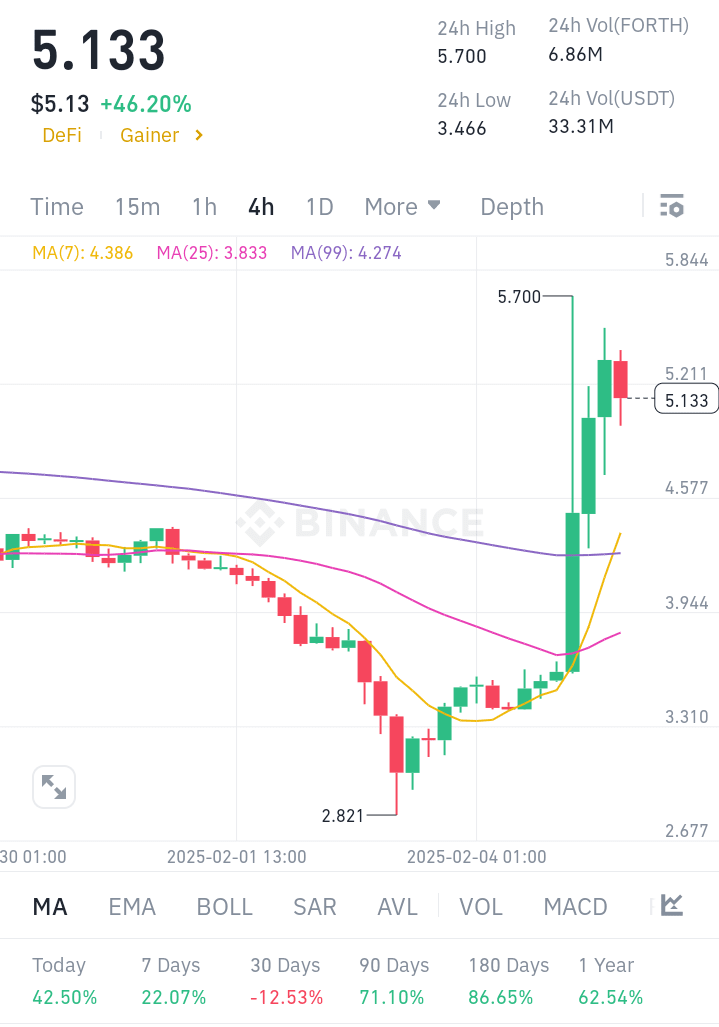Toggle the EMA indicator

pos(132,907)
